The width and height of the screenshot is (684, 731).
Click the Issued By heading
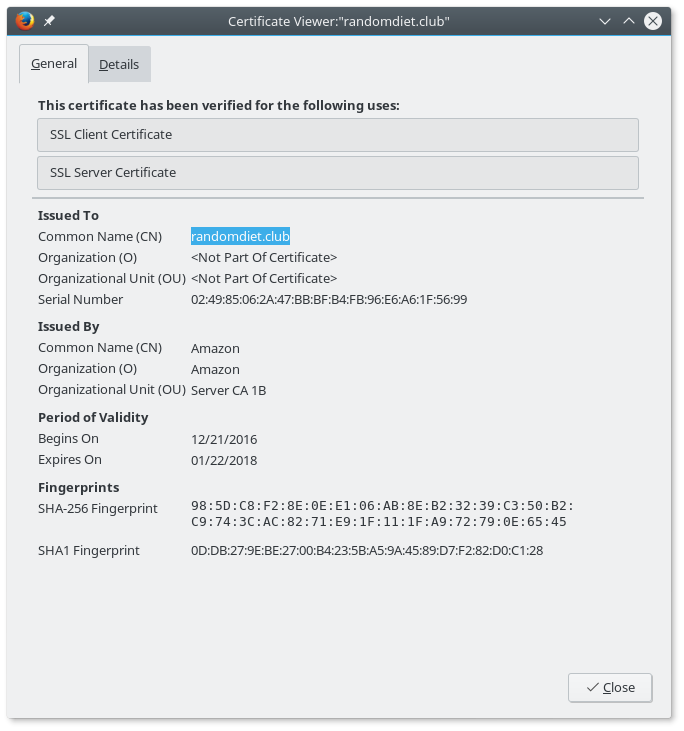69,326
